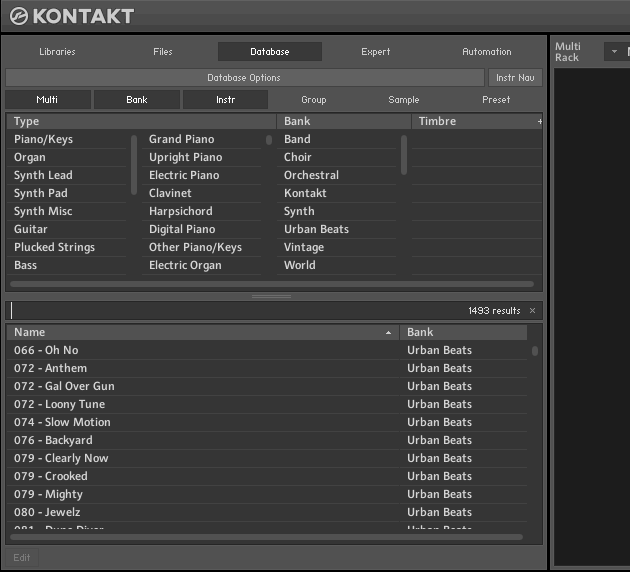Select result 074 - Slow Motion
The height and width of the screenshot is (572, 630).
pos(267,422)
